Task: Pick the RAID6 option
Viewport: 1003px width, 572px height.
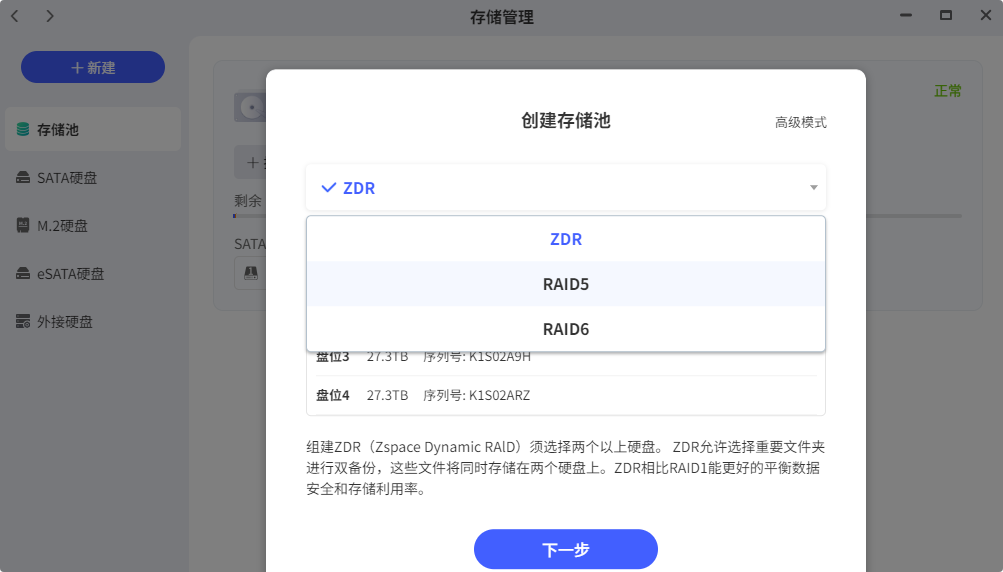Action: click(x=565, y=329)
